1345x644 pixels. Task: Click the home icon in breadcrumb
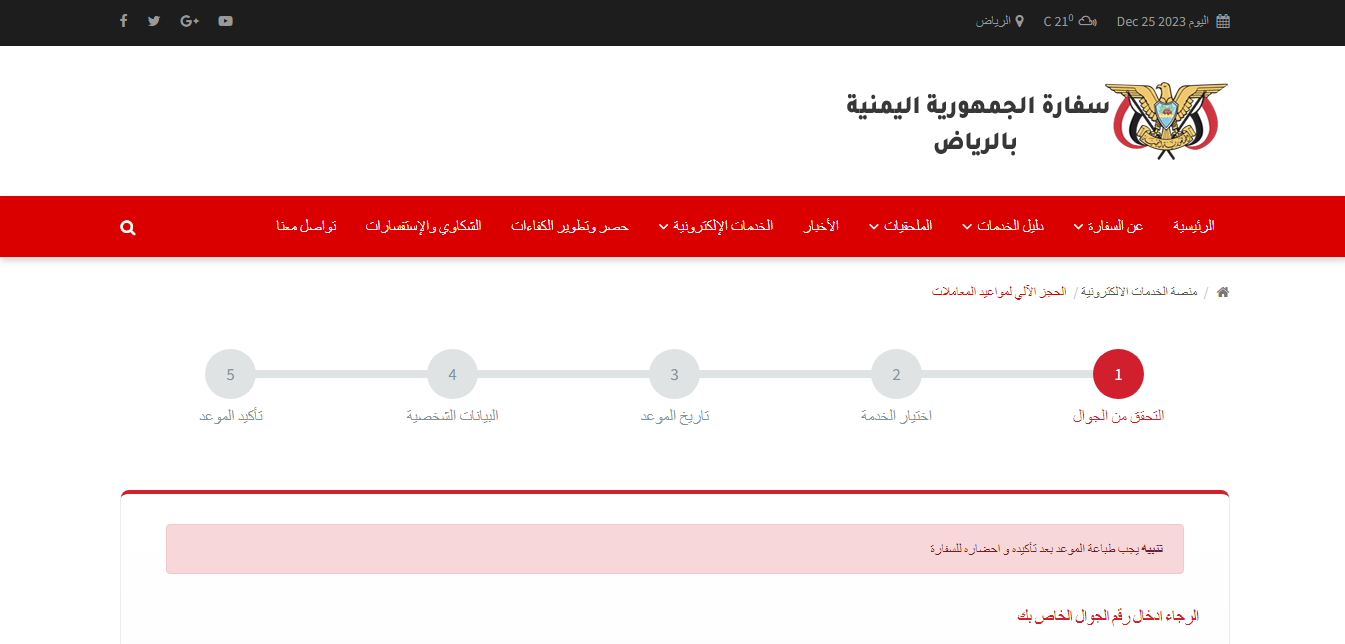click(x=1222, y=292)
